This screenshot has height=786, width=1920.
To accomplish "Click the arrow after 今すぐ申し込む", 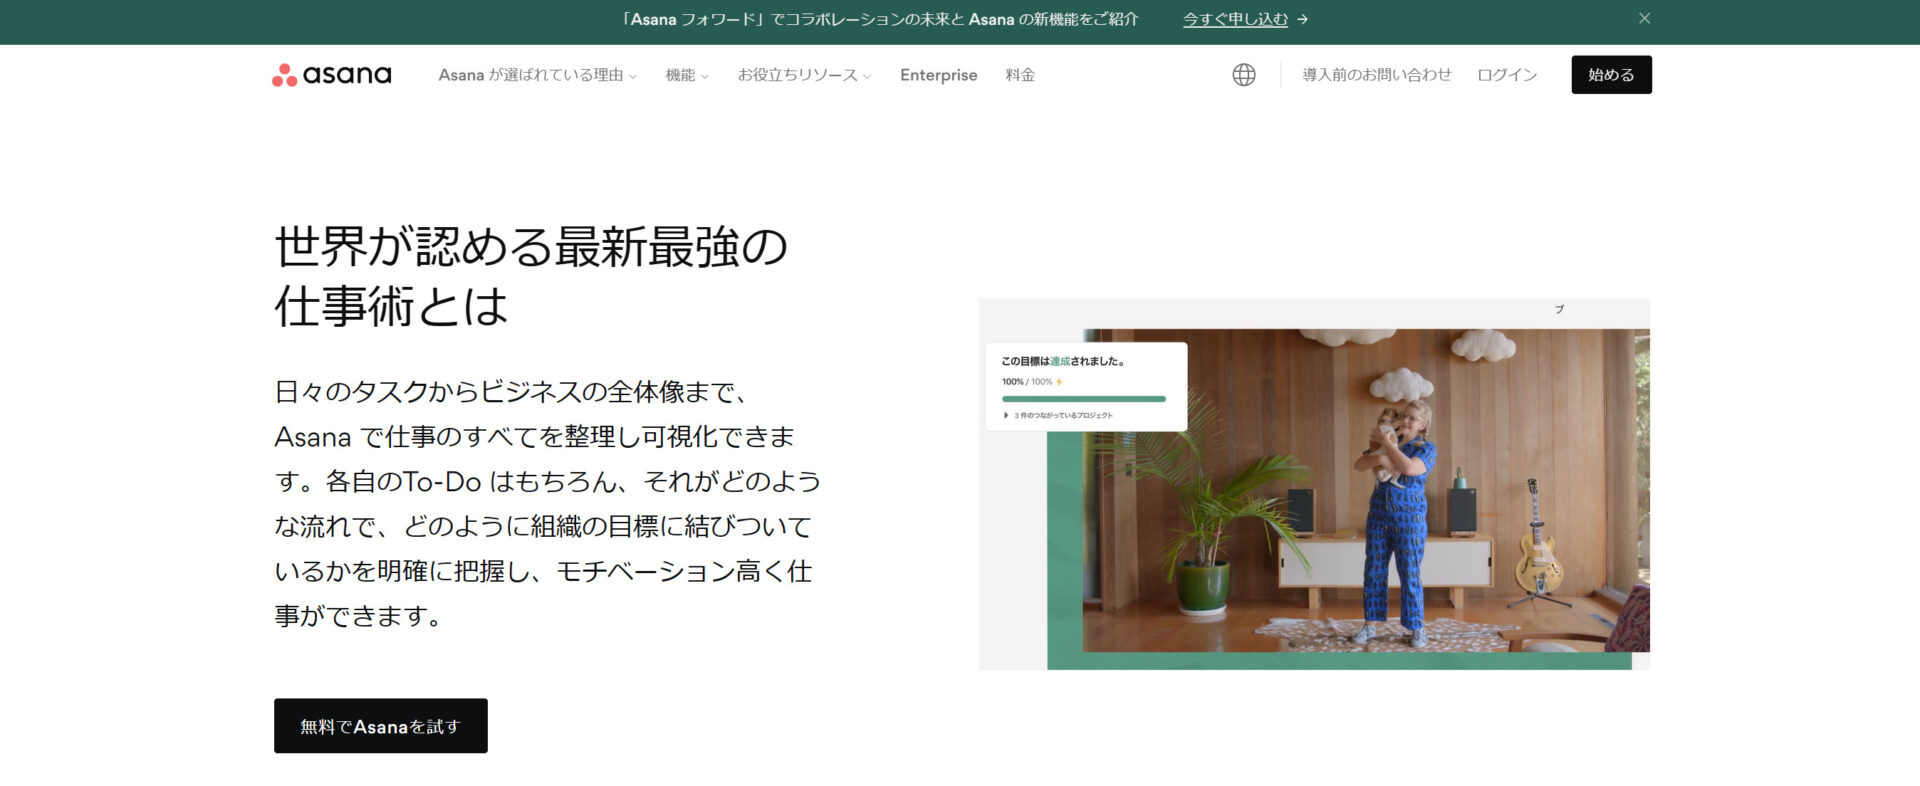I will pyautogui.click(x=1303, y=19).
